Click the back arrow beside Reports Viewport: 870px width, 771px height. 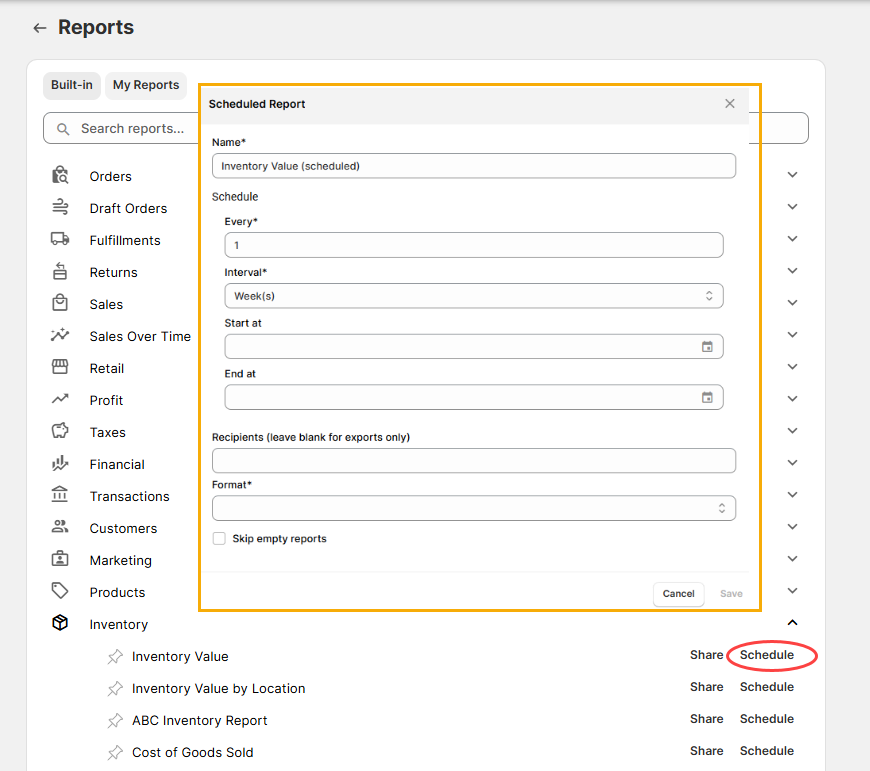point(40,28)
